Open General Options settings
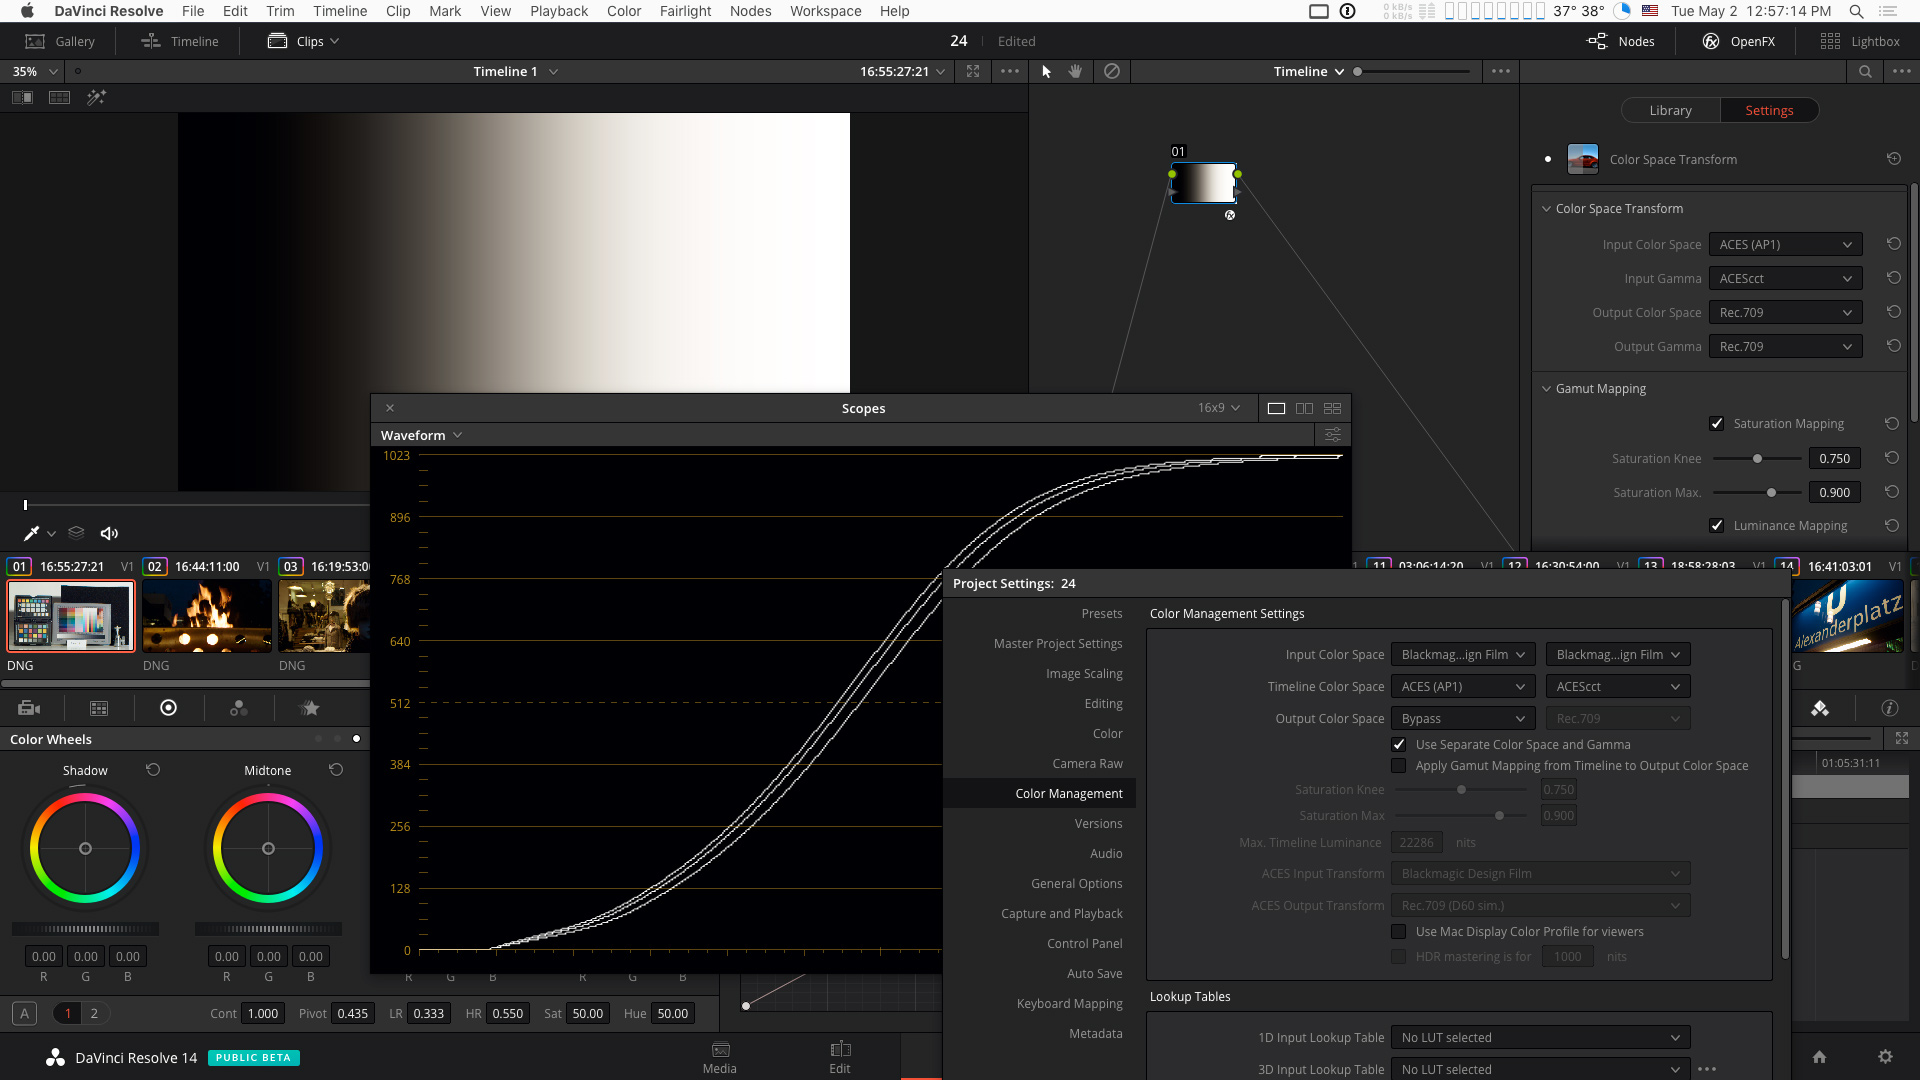This screenshot has height=1080, width=1920. (x=1076, y=884)
